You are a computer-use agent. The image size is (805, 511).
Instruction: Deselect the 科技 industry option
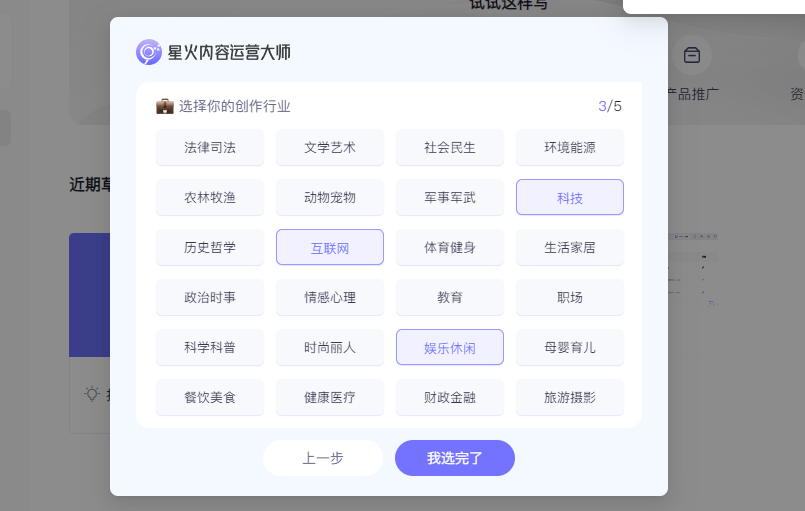click(x=570, y=197)
